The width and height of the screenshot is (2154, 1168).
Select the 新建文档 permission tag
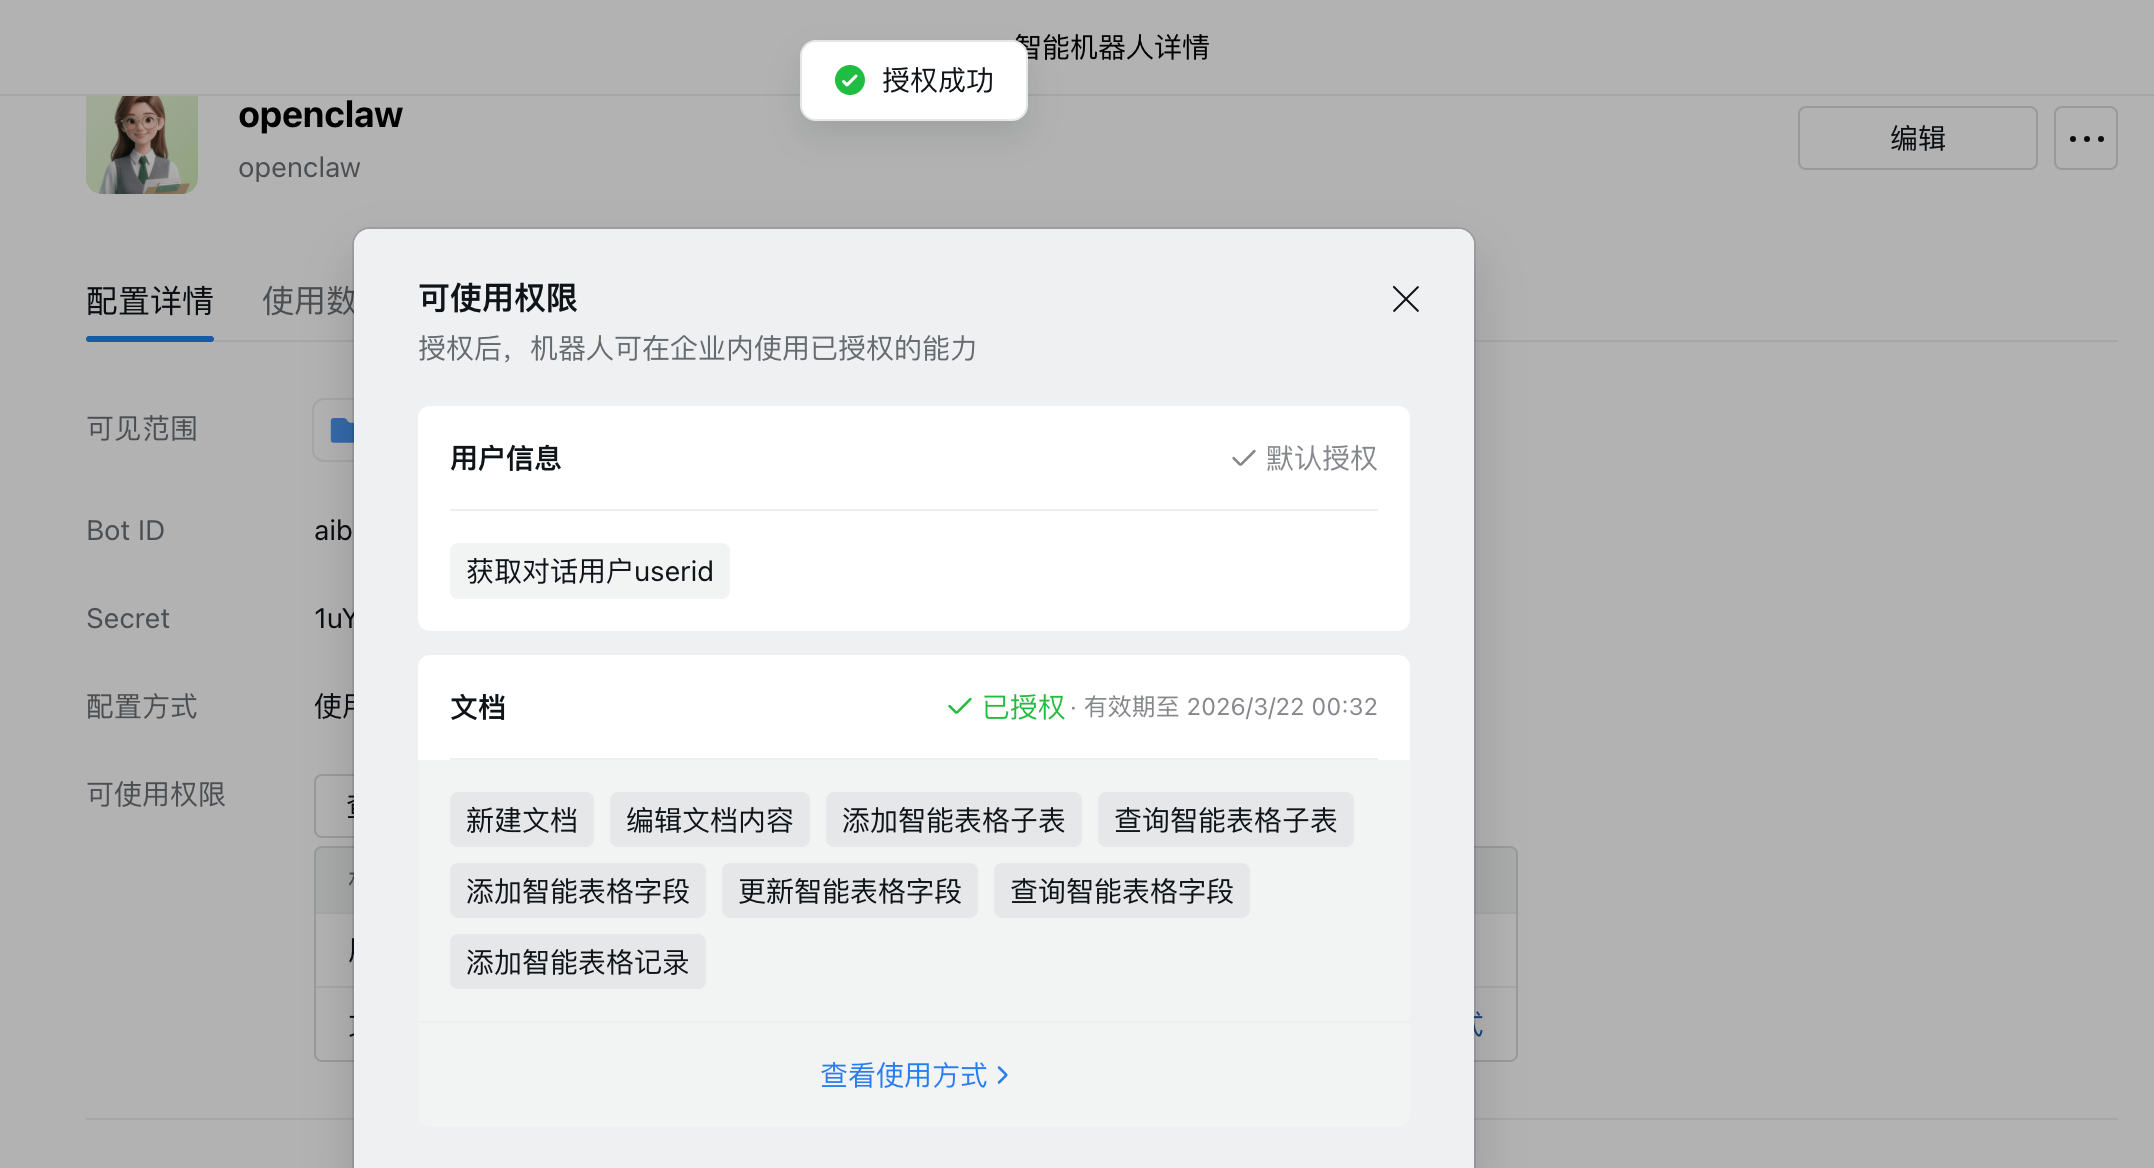(521, 820)
